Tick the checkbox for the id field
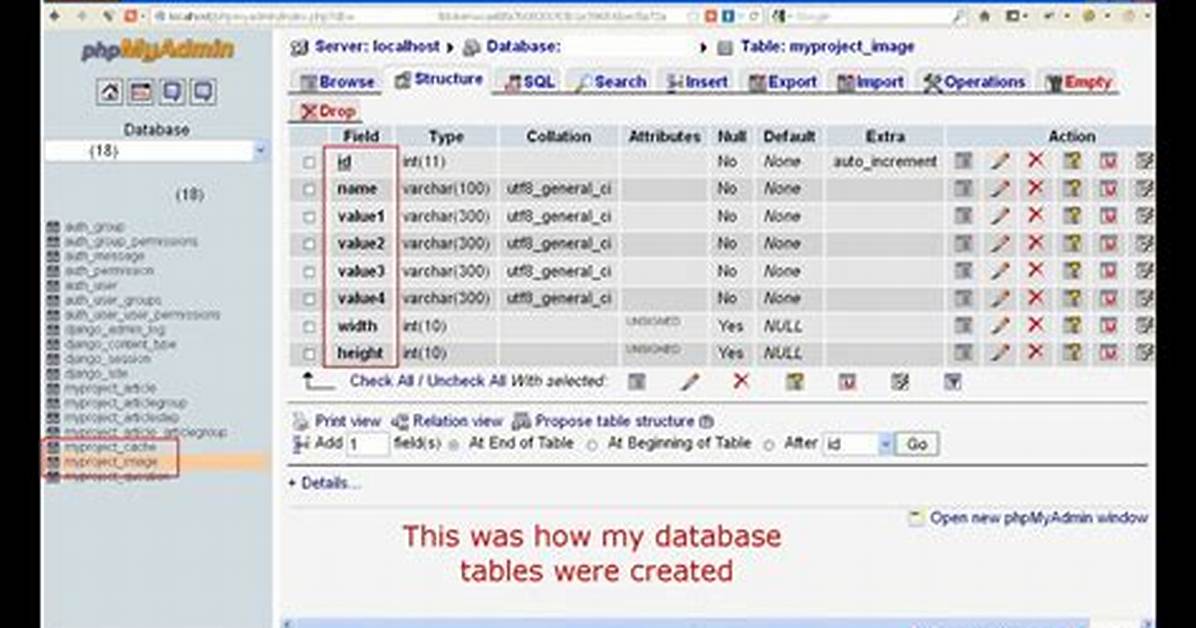This screenshot has height=628, width=1196. click(x=309, y=162)
